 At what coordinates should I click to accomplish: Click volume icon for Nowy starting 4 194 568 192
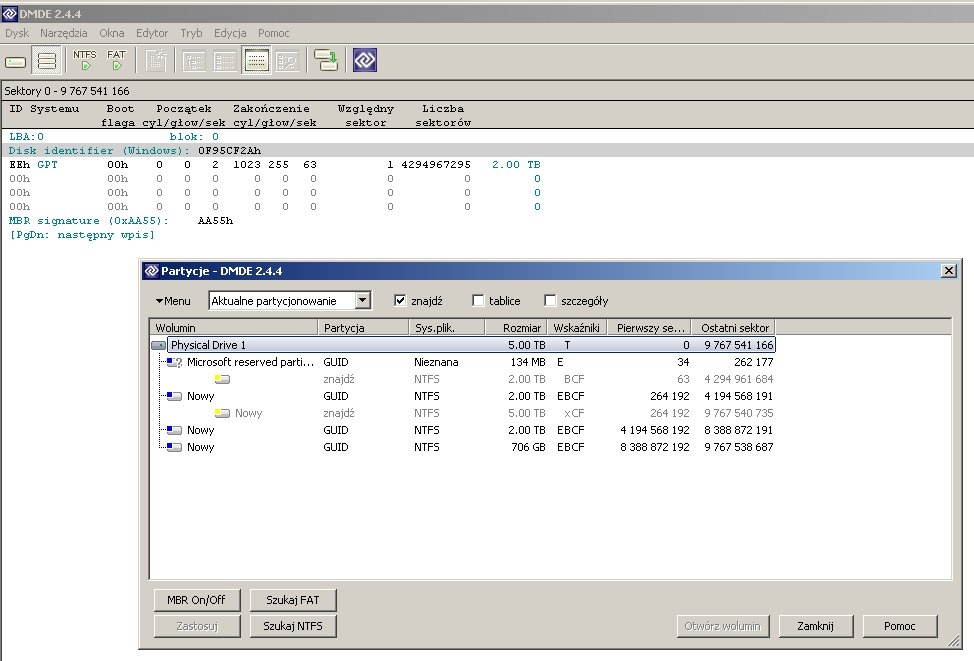[x=175, y=430]
